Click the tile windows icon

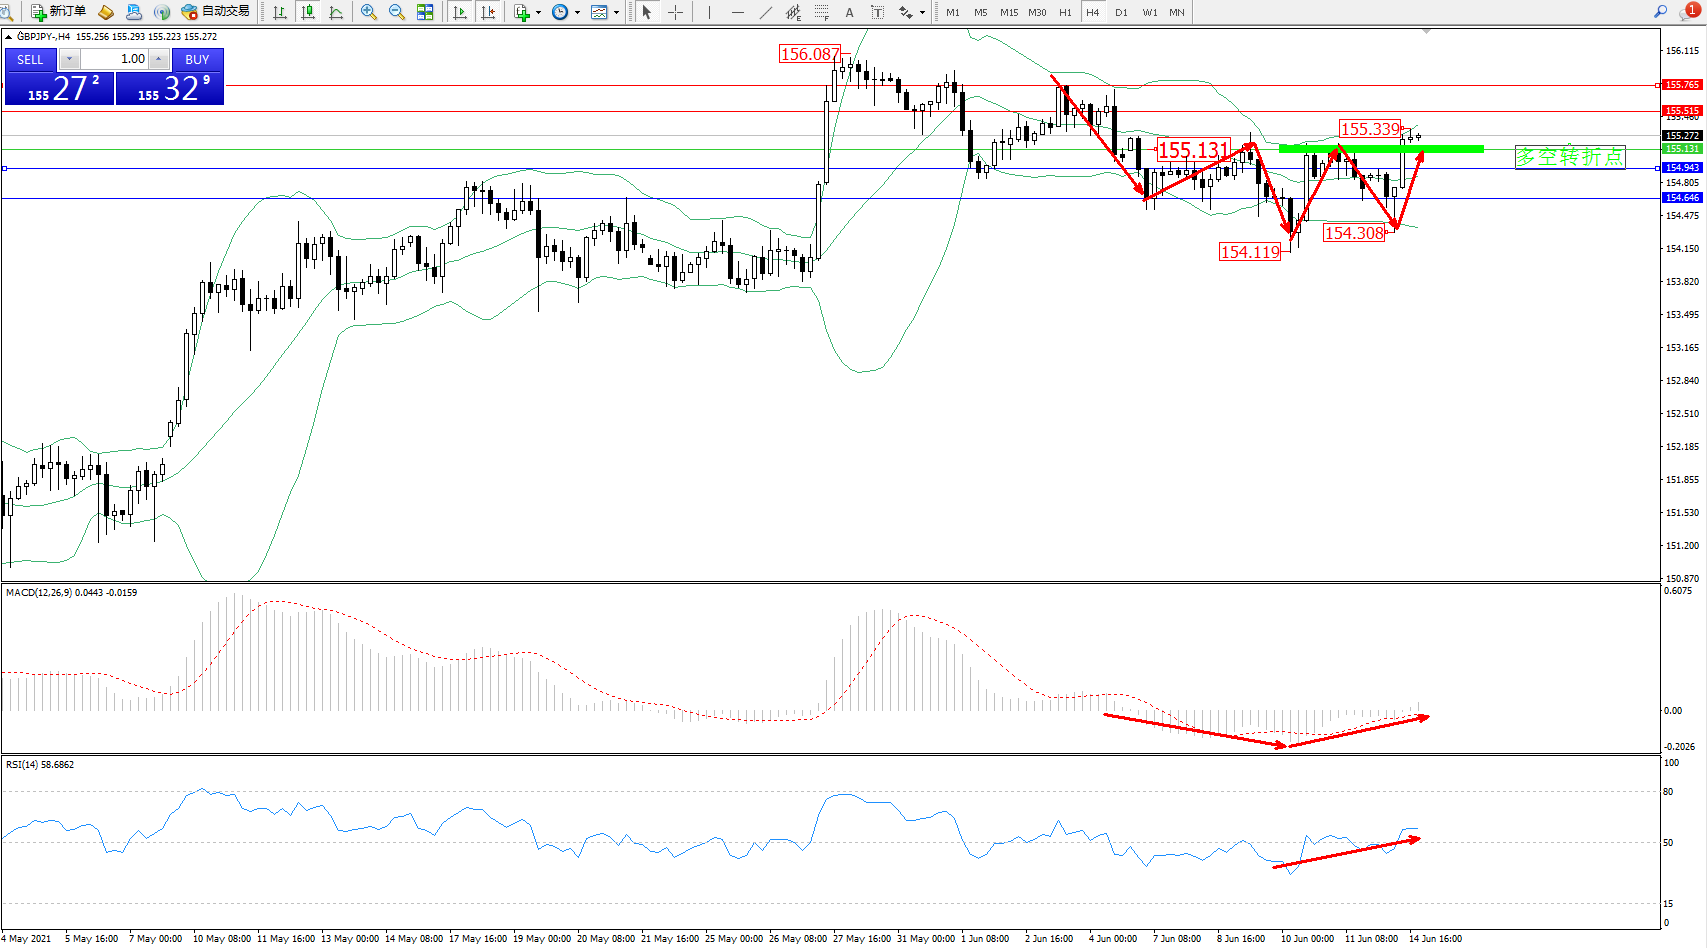point(425,12)
